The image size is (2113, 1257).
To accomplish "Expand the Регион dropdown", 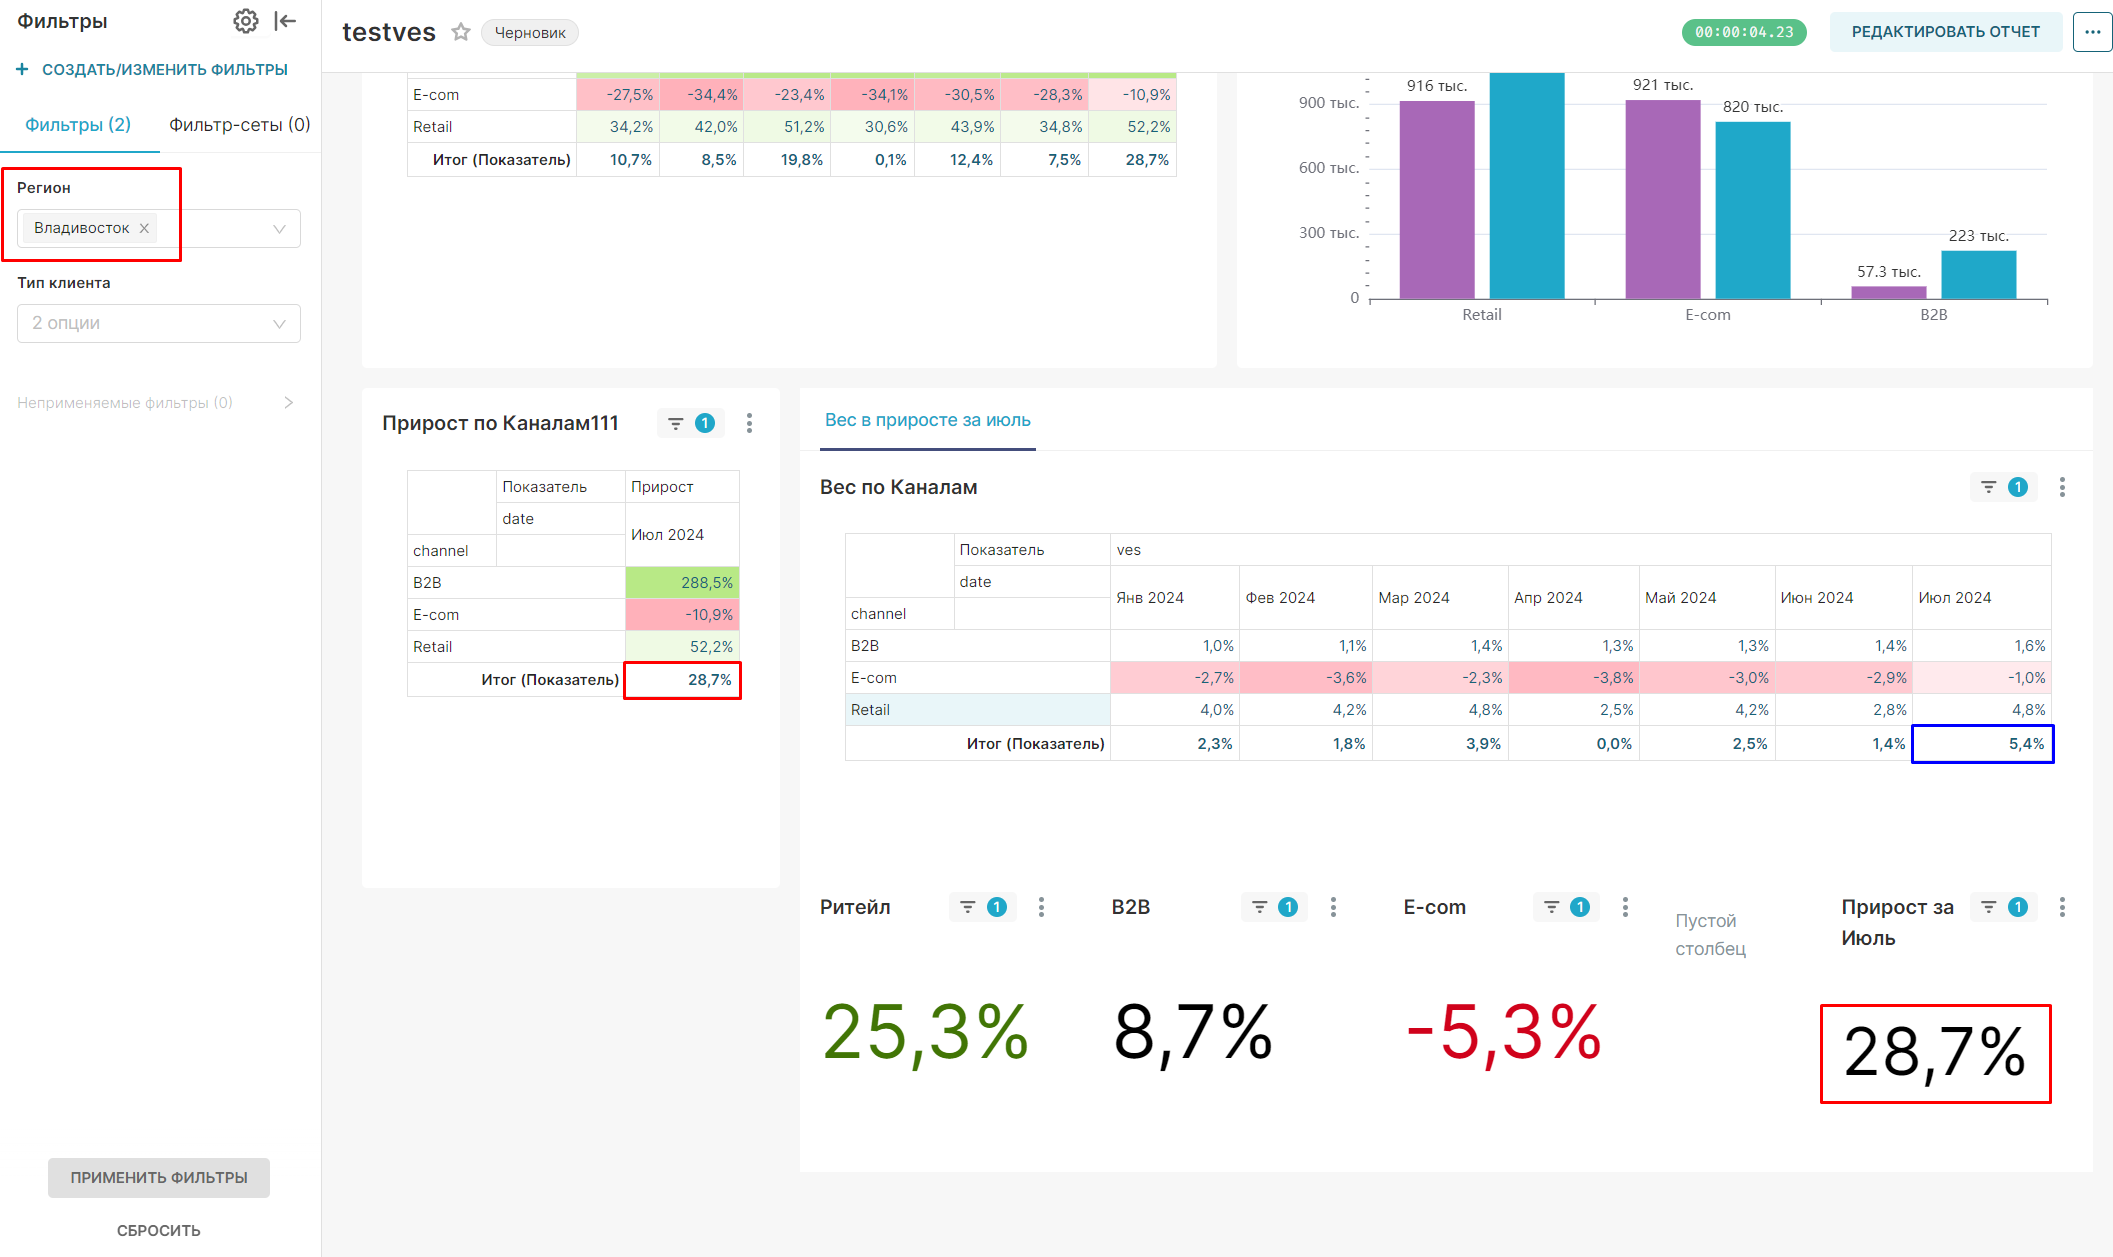I will [279, 229].
